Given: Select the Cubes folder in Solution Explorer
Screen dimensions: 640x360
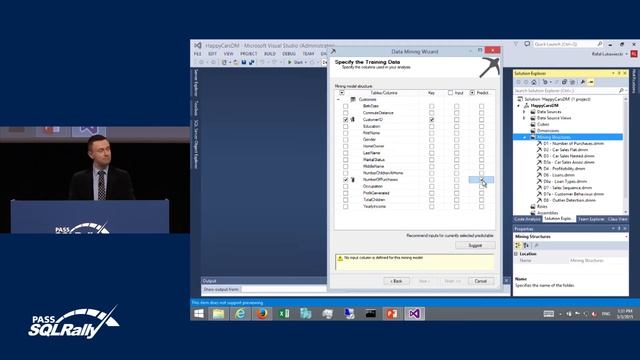Looking at the screenshot, I should [x=543, y=124].
